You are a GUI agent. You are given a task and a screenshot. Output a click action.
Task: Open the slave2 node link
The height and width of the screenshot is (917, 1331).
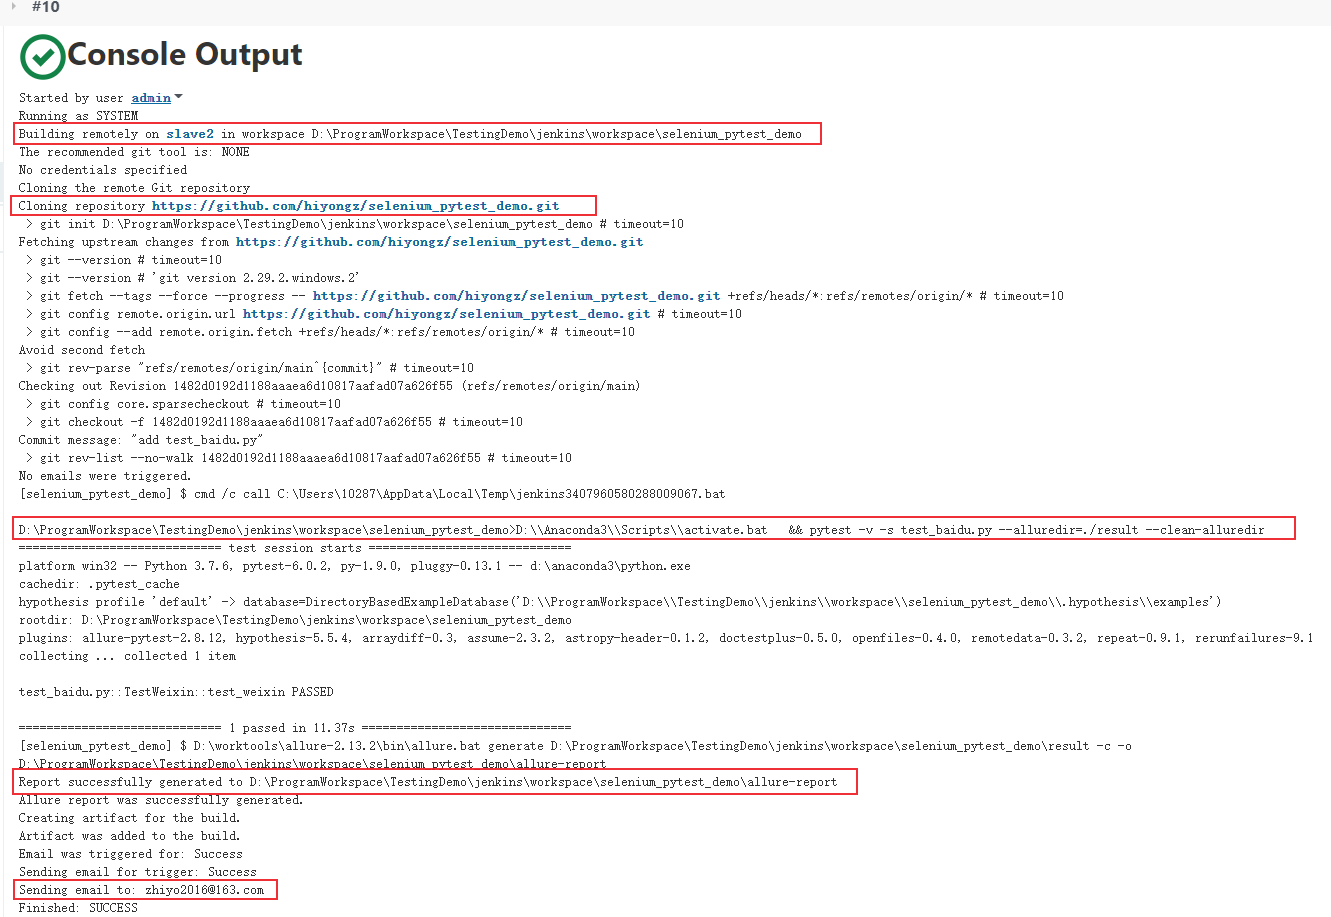[190, 134]
